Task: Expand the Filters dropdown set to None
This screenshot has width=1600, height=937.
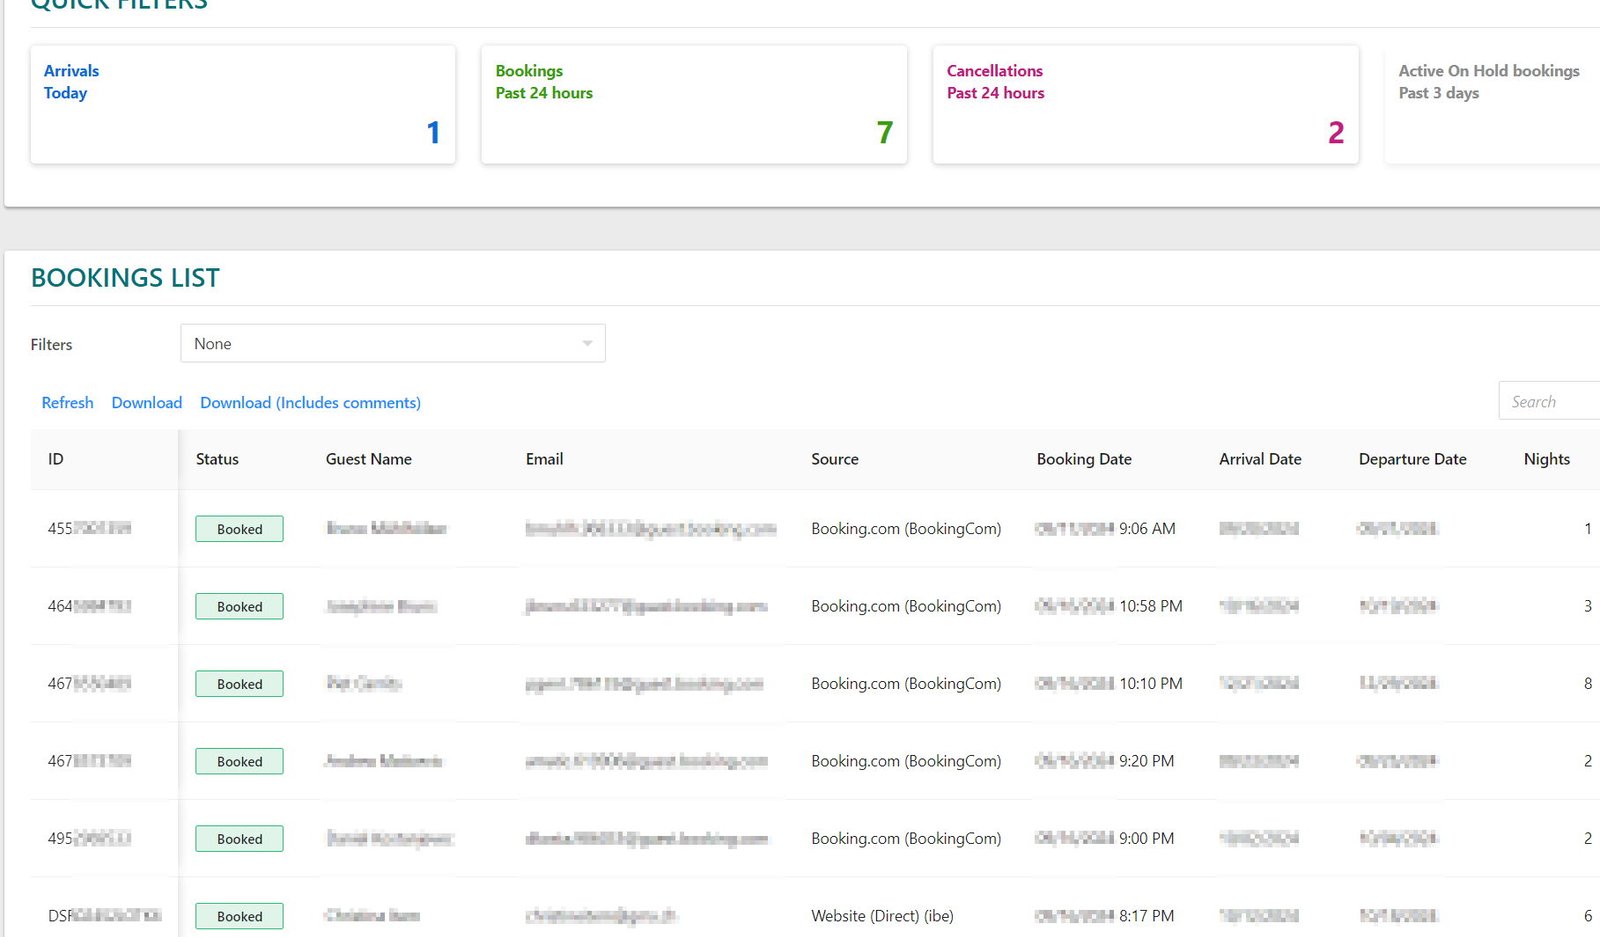Action: (x=393, y=343)
